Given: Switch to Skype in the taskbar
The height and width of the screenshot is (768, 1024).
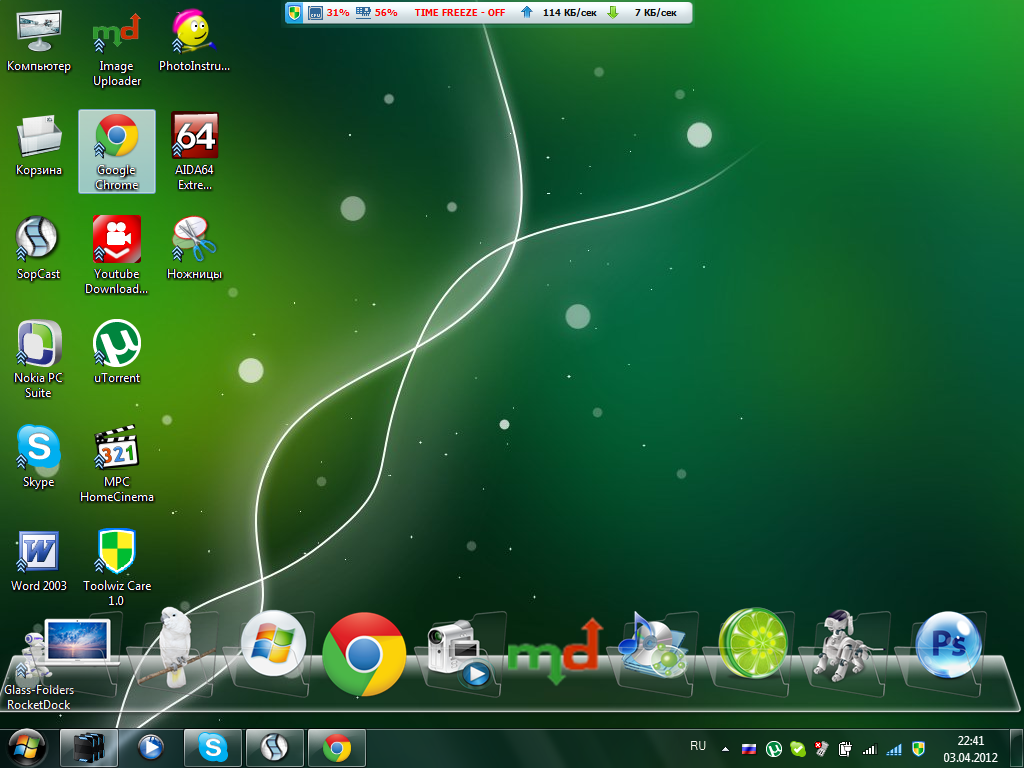Looking at the screenshot, I should pos(212,747).
